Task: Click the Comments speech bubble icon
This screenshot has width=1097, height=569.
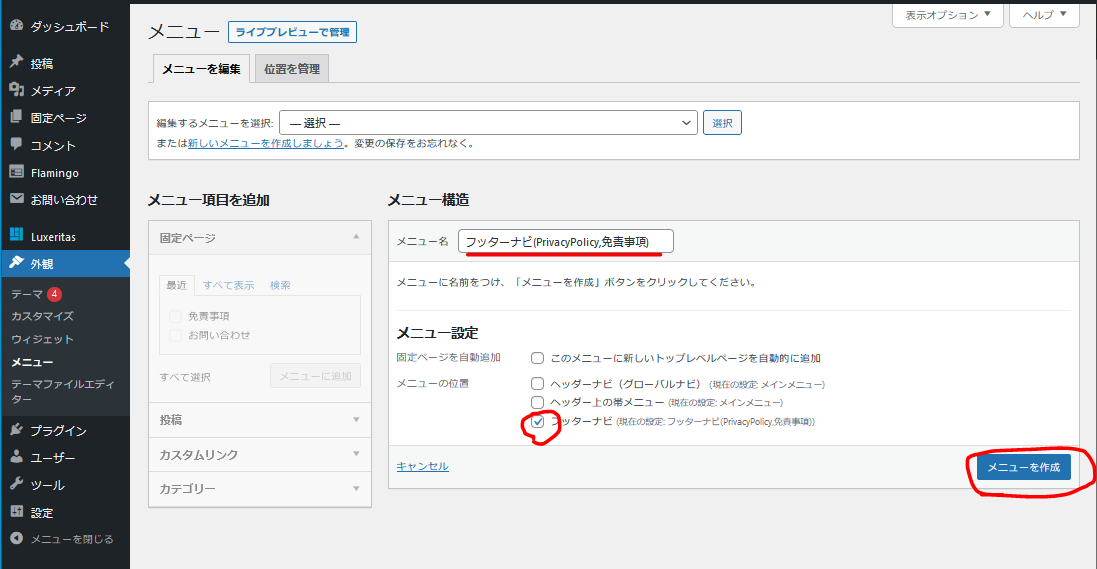Action: pyautogui.click(x=16, y=145)
